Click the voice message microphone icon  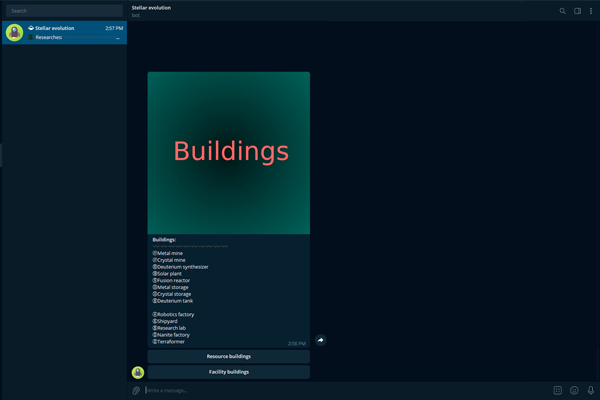(x=591, y=390)
